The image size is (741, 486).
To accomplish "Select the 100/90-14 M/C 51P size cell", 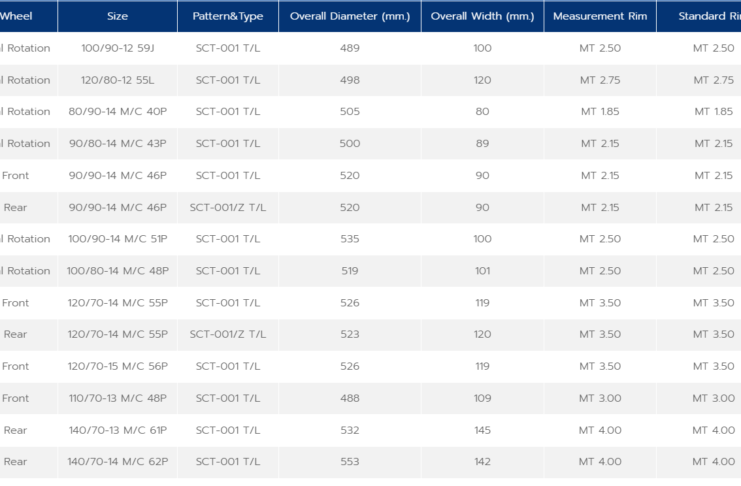I will tap(117, 239).
